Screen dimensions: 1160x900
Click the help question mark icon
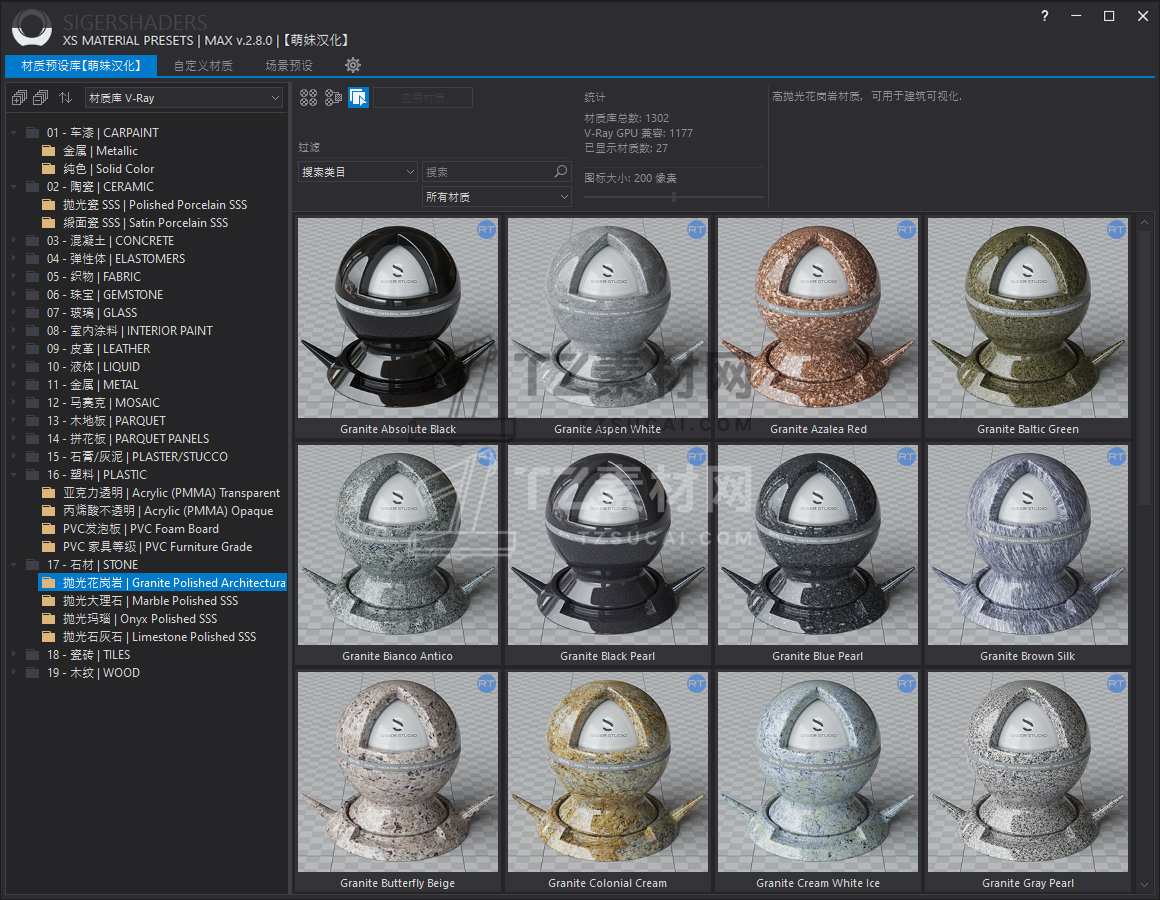click(x=1045, y=16)
